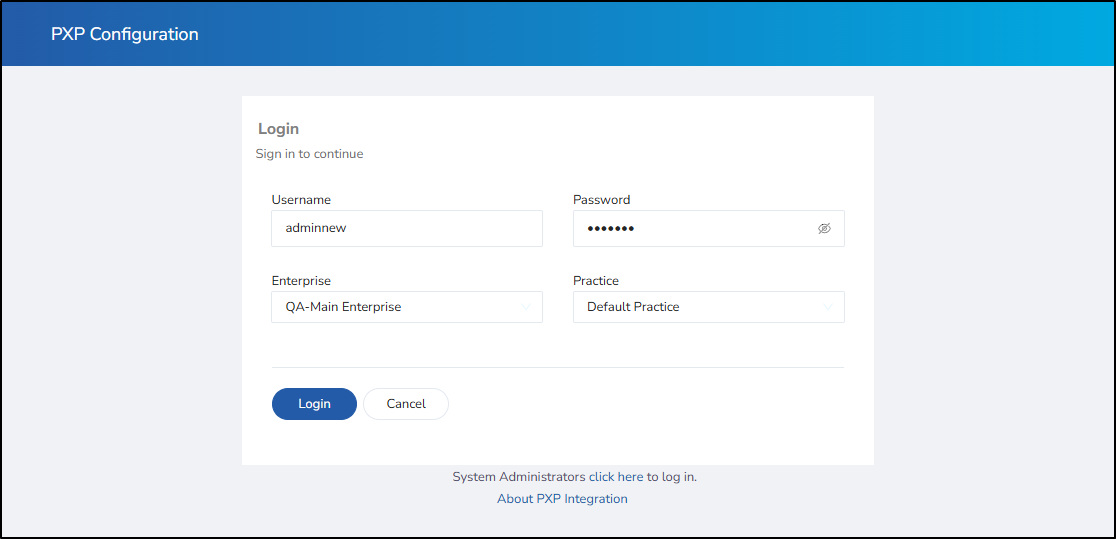
Task: Follow the 'click here' administrator link
Action: coord(616,476)
